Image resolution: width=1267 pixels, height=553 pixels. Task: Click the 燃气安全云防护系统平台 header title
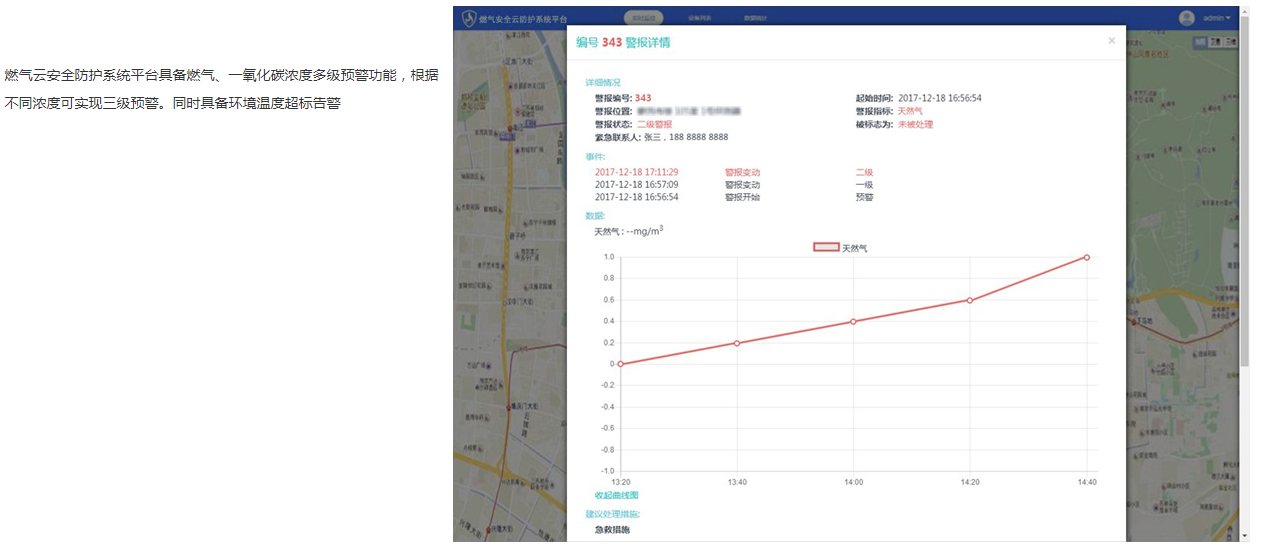pos(523,18)
